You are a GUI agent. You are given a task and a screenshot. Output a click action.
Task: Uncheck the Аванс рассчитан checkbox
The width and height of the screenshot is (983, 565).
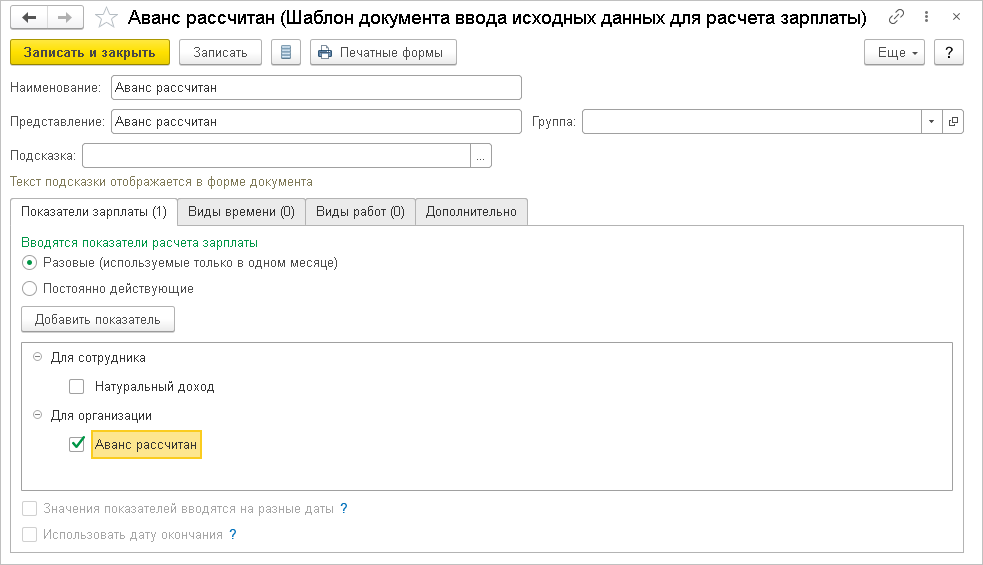[76, 444]
